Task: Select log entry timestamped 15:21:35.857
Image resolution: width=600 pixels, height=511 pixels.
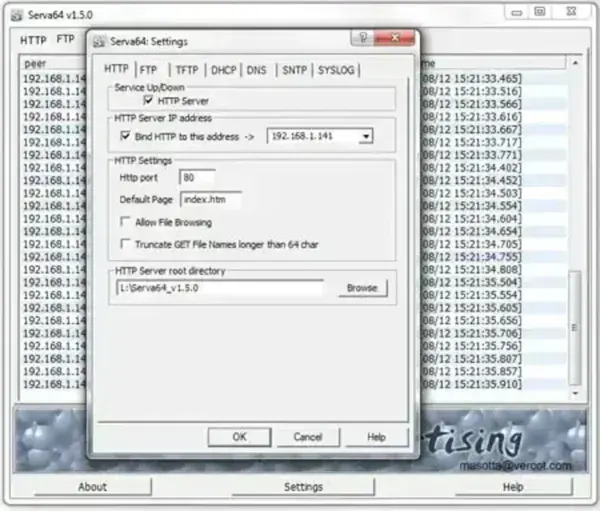Action: [472, 371]
